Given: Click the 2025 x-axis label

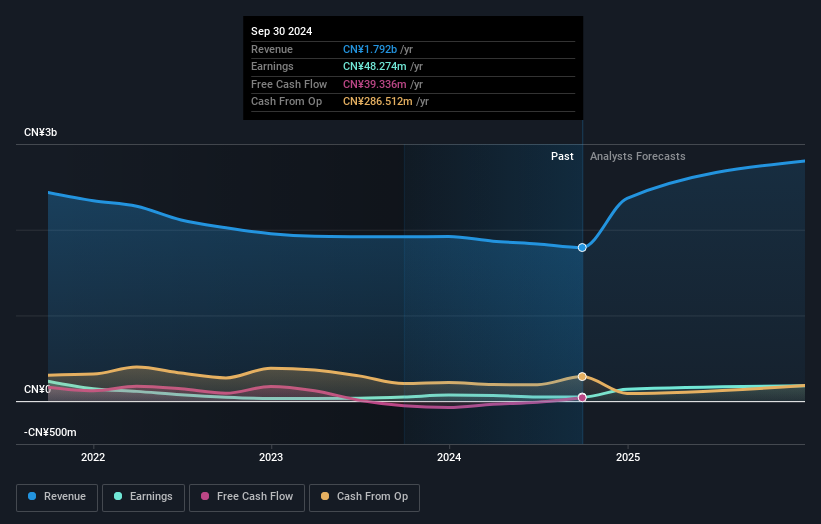Looking at the screenshot, I should click(628, 457).
